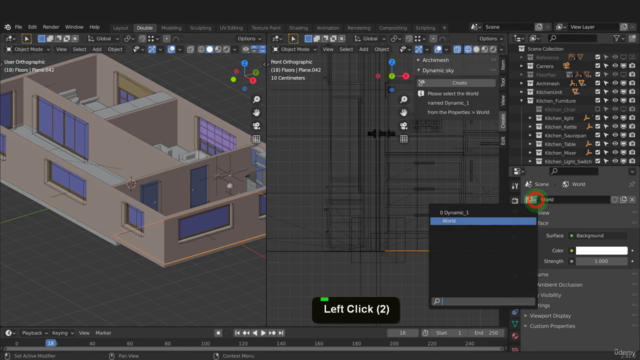The height and width of the screenshot is (360, 640).
Task: Open the outliner filter funnel
Action: click(x=617, y=38)
